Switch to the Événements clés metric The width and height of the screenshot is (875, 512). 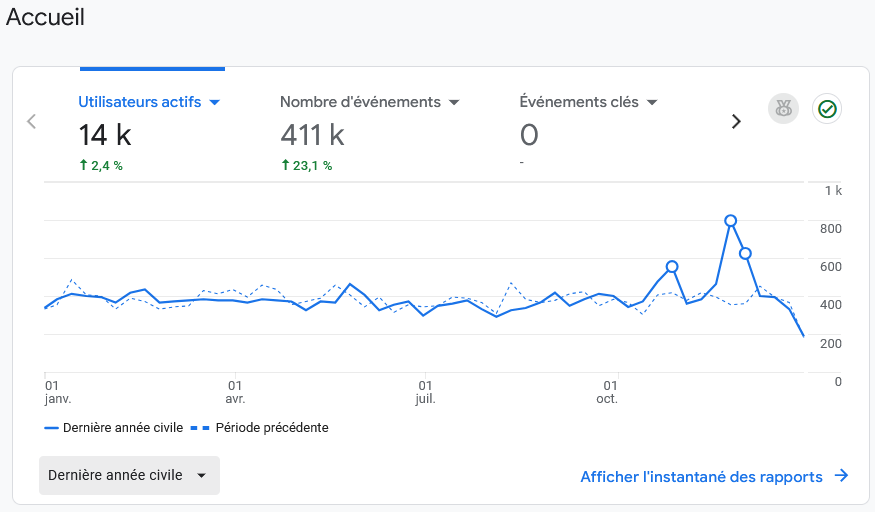[578, 102]
